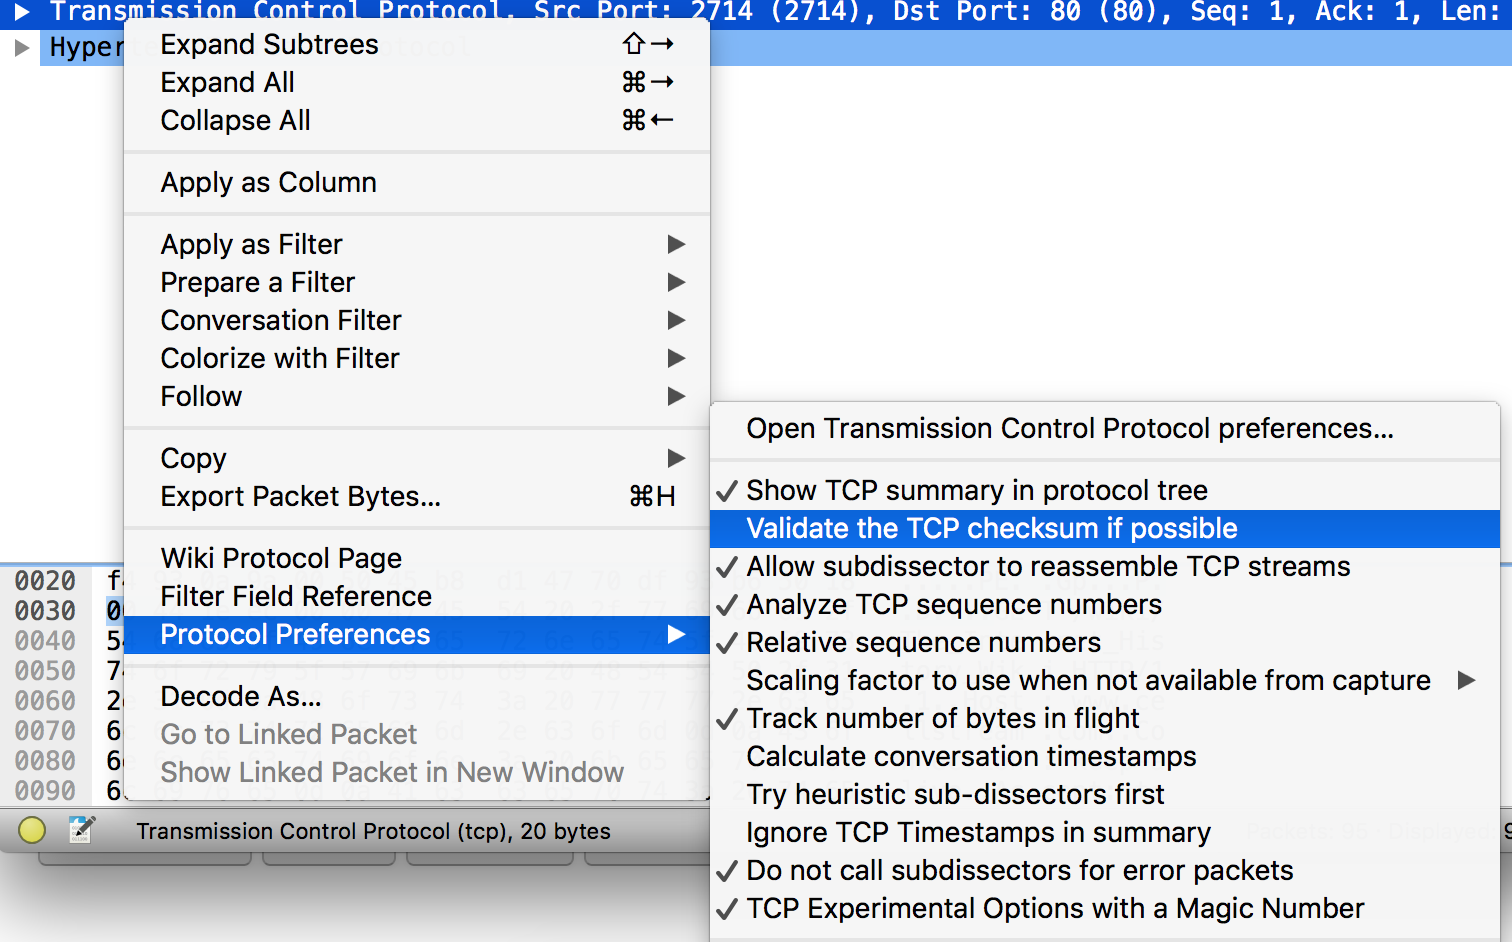Screen dimensions: 1512x942
Task: Select Export Packet Bytes menu item
Action: (x=300, y=497)
